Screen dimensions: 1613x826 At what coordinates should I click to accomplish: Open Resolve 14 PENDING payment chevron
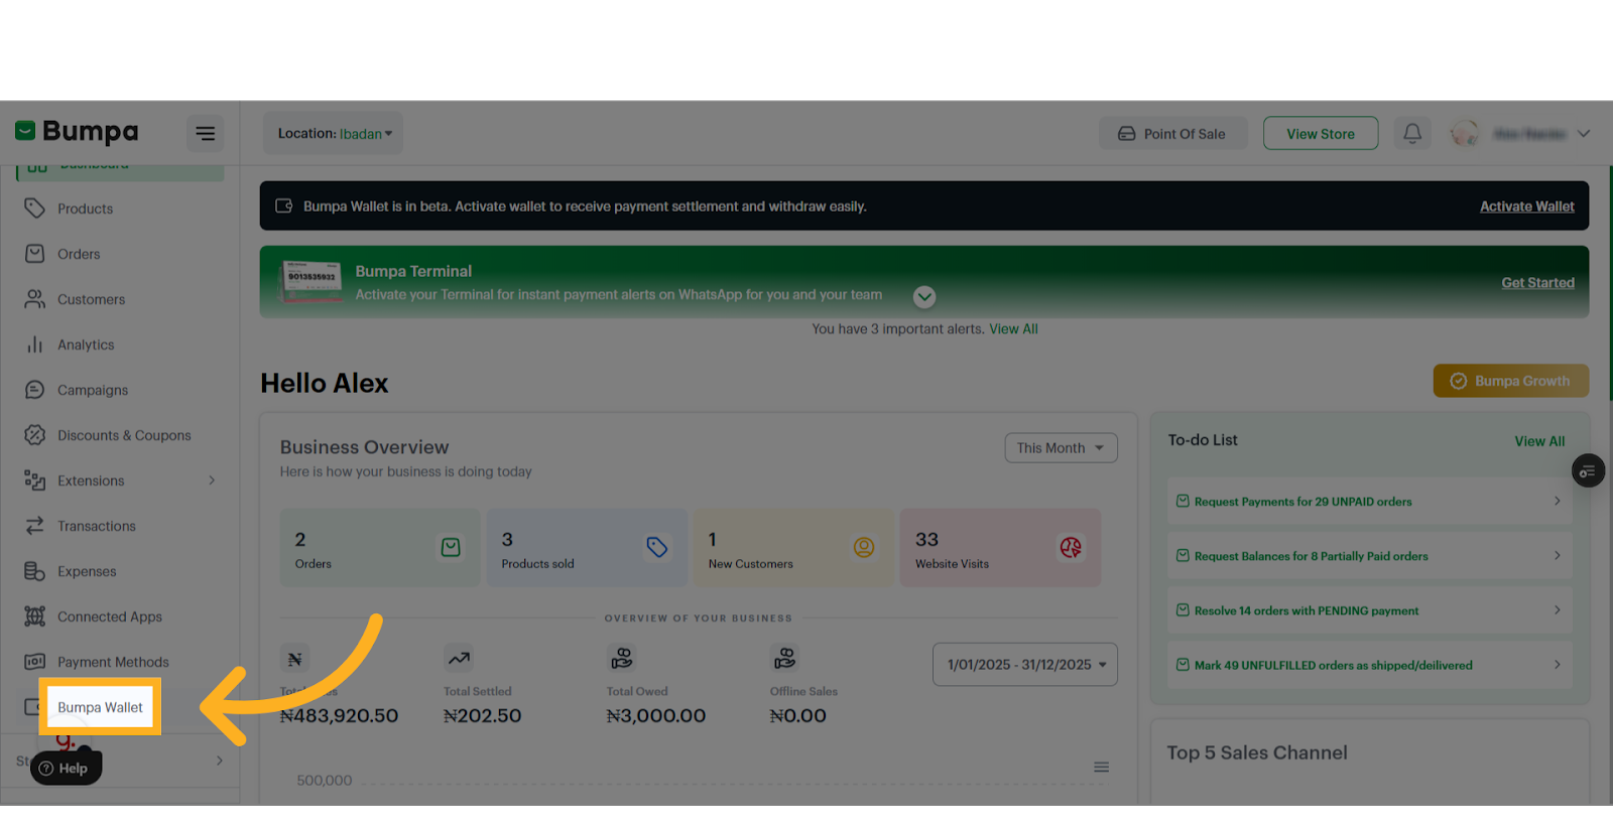click(1557, 610)
